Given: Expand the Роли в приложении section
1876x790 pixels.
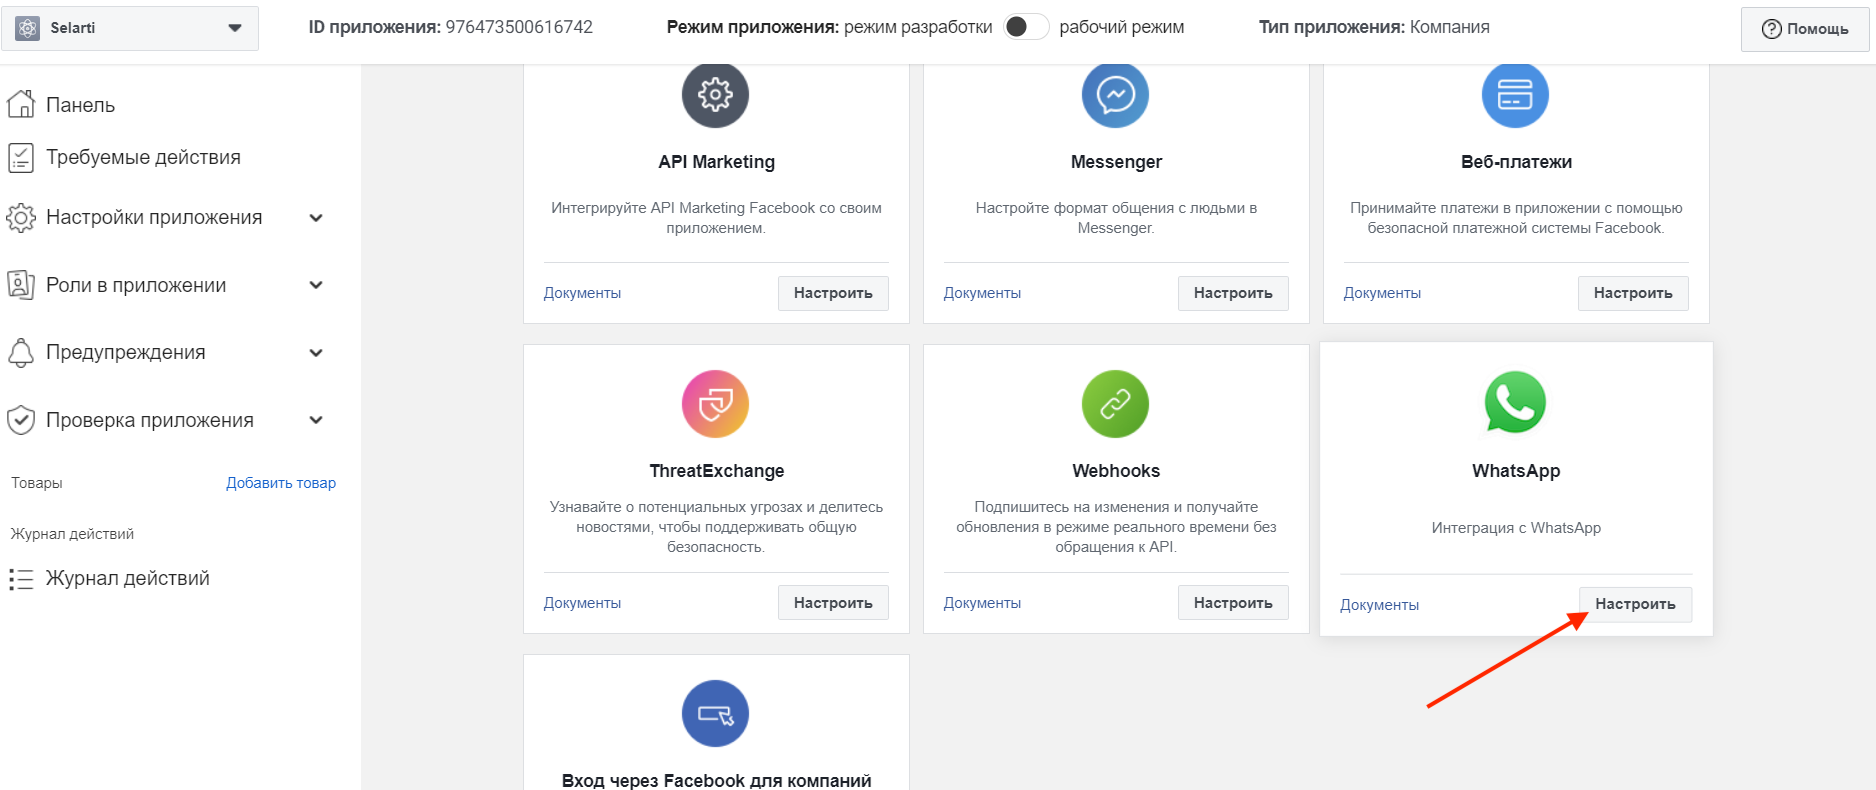Looking at the screenshot, I should pyautogui.click(x=316, y=285).
